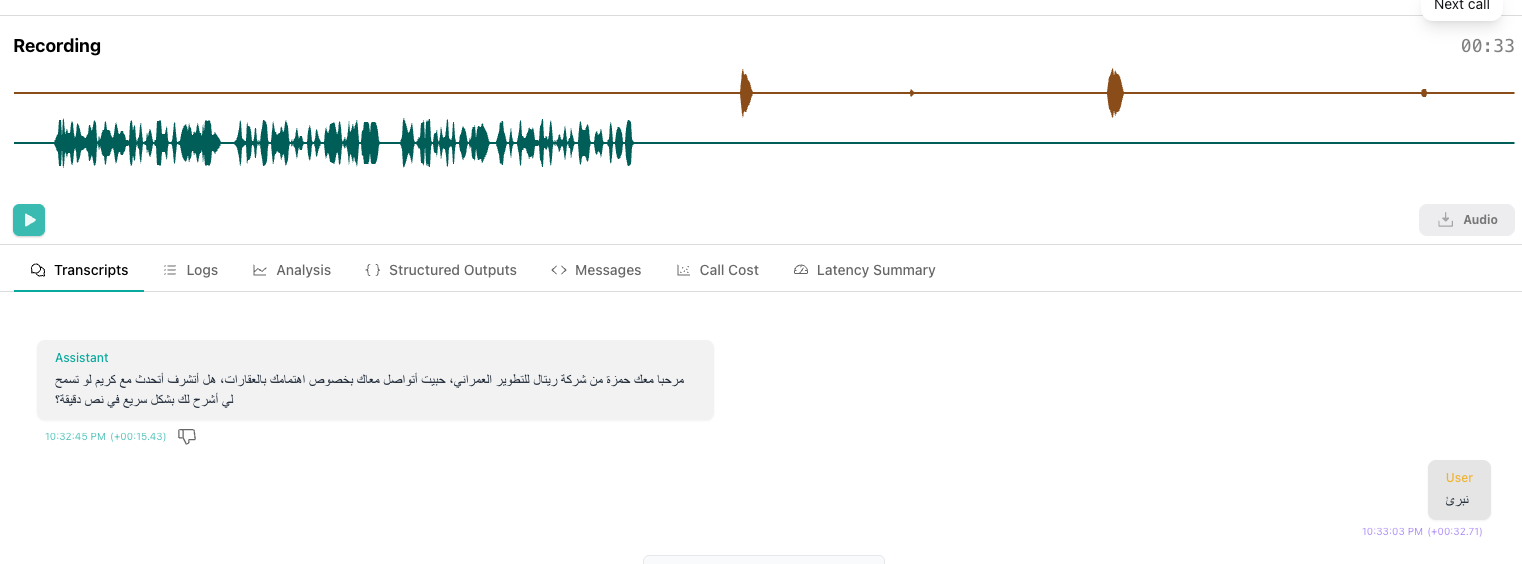Go to the Next call
1522x564 pixels.
click(1461, 6)
